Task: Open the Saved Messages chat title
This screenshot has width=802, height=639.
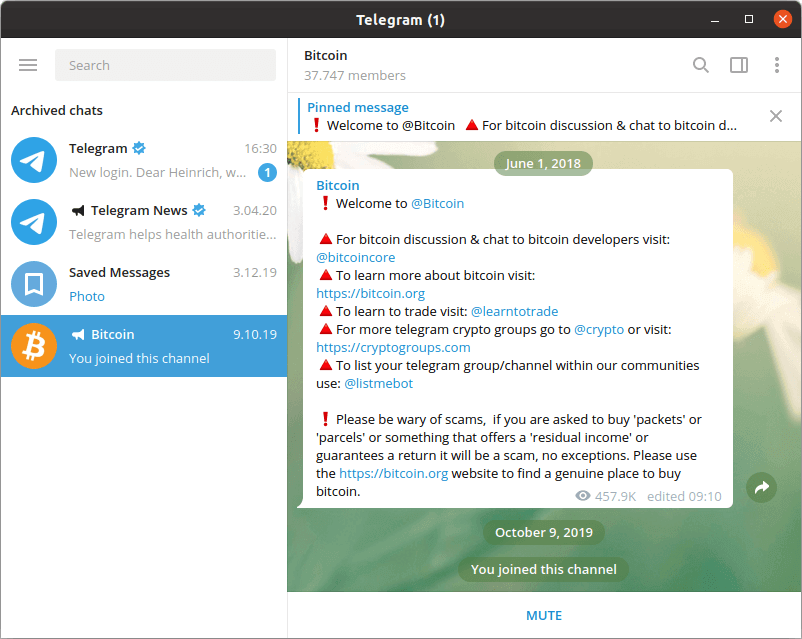Action: pyautogui.click(x=119, y=272)
